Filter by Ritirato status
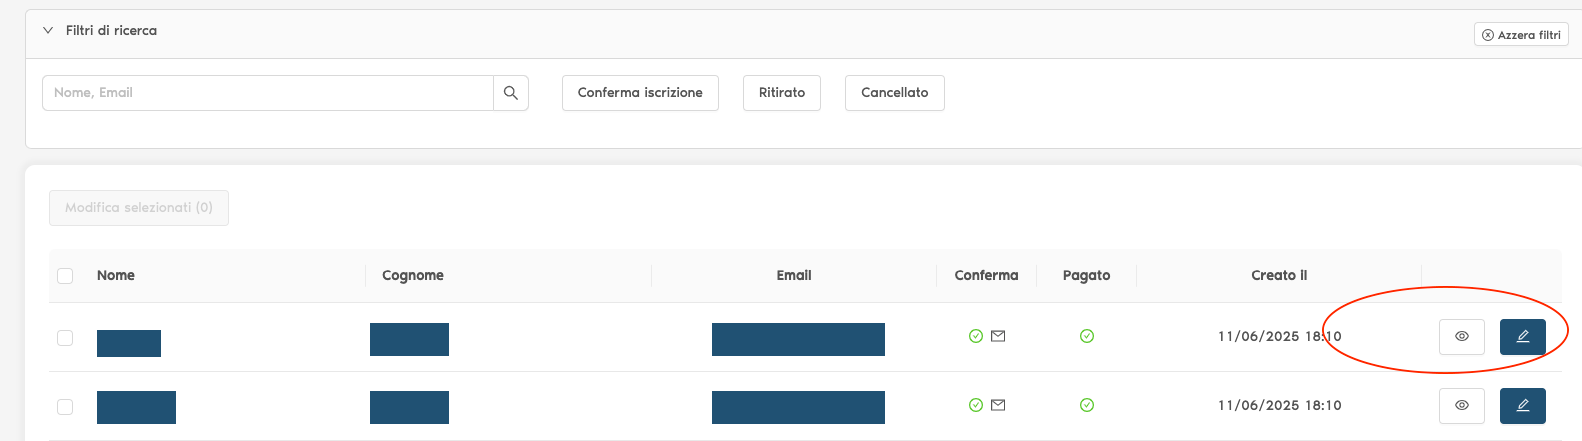 pyautogui.click(x=782, y=93)
